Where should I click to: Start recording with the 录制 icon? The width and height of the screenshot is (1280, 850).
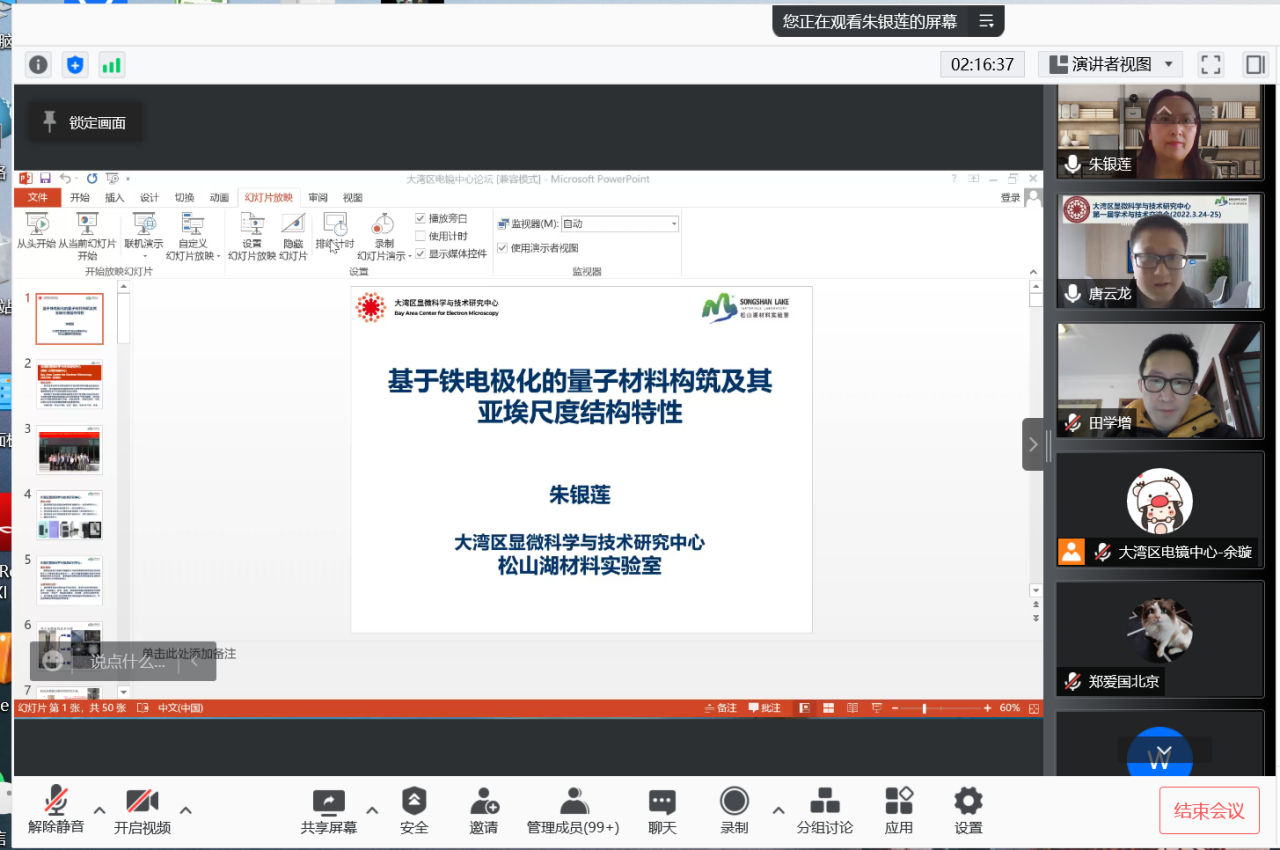(x=734, y=802)
